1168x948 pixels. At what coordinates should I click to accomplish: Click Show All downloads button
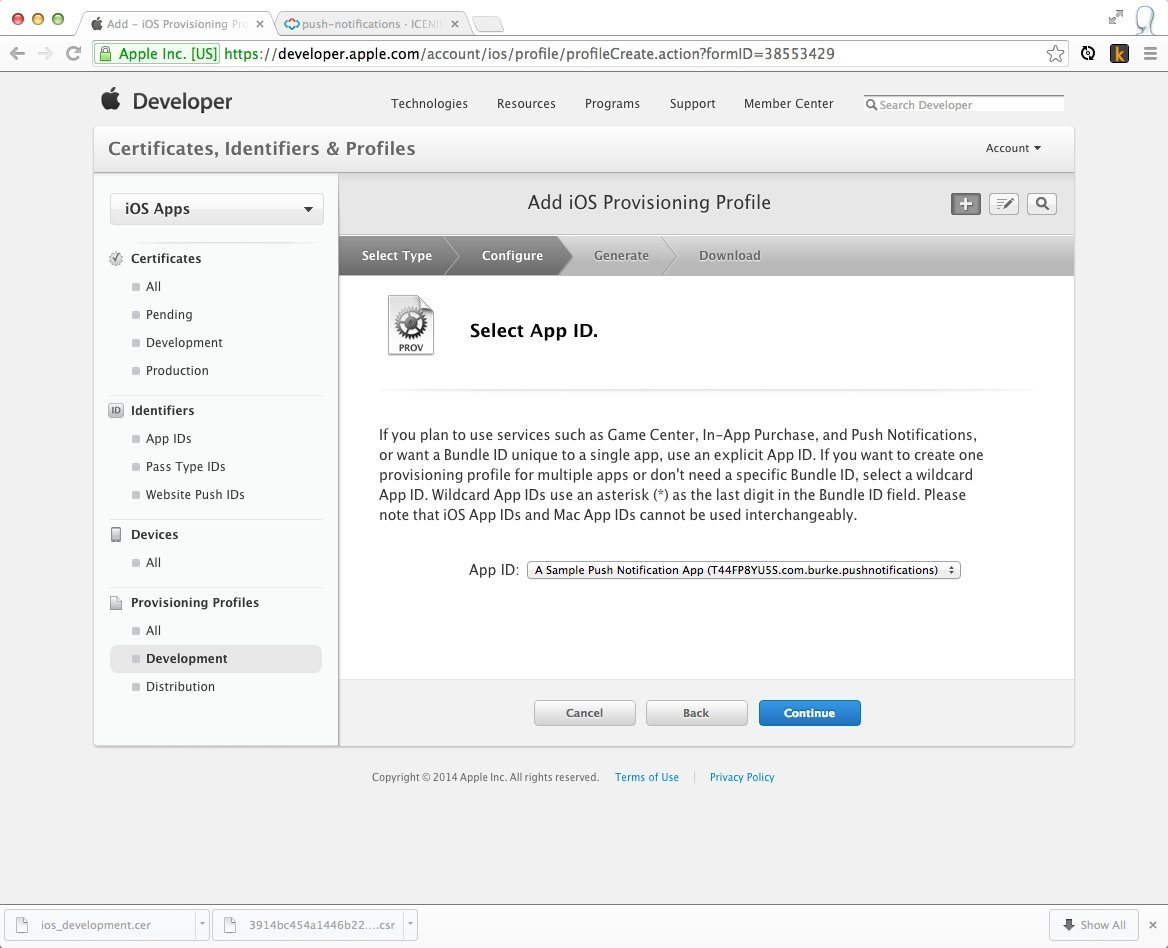click(x=1094, y=924)
